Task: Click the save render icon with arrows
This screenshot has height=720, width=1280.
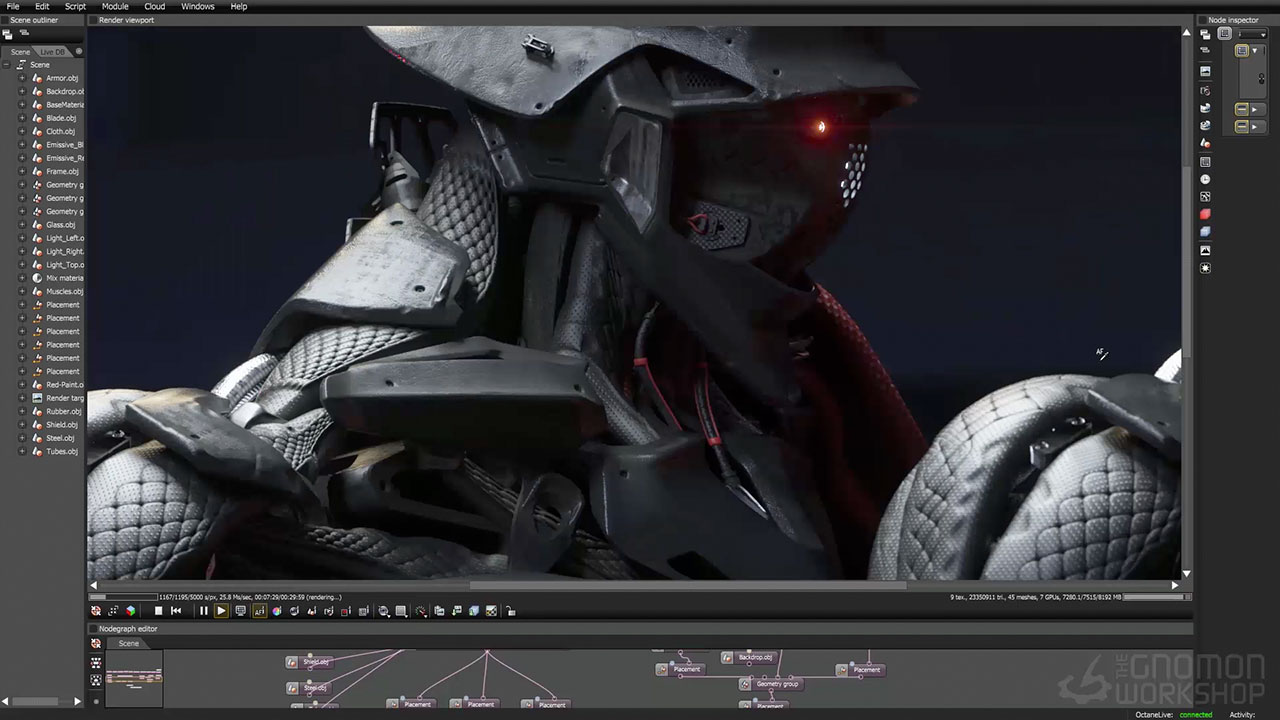Action: coord(456,611)
